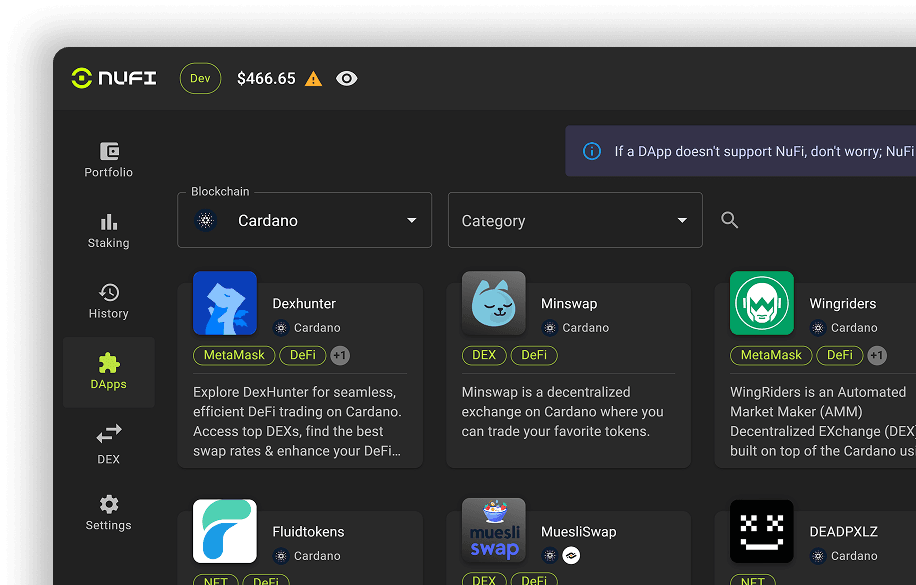
Task: Toggle balance visibility eye icon
Action: (x=347, y=78)
